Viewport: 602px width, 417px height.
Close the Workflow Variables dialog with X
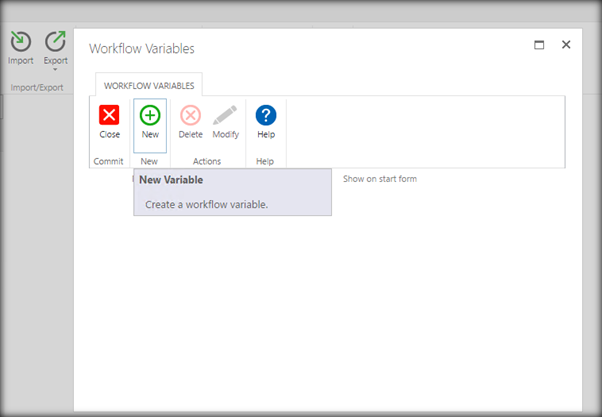[566, 45]
